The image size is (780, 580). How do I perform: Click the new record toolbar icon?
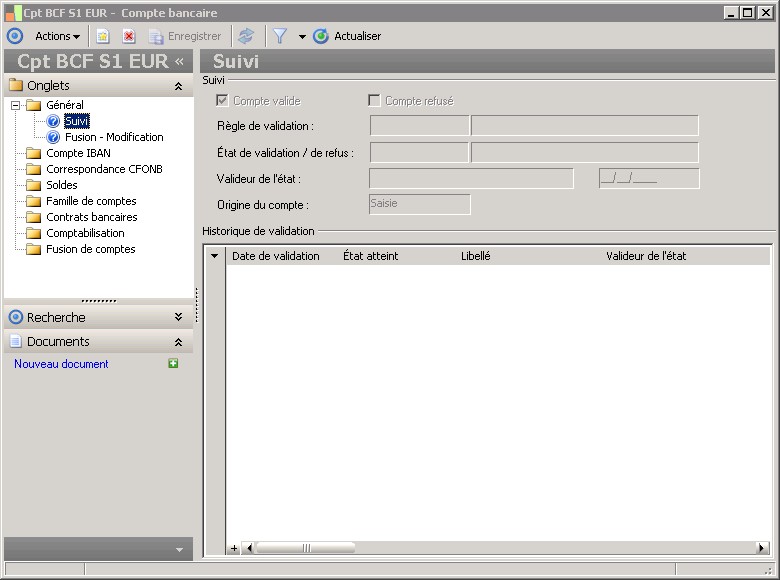102,36
